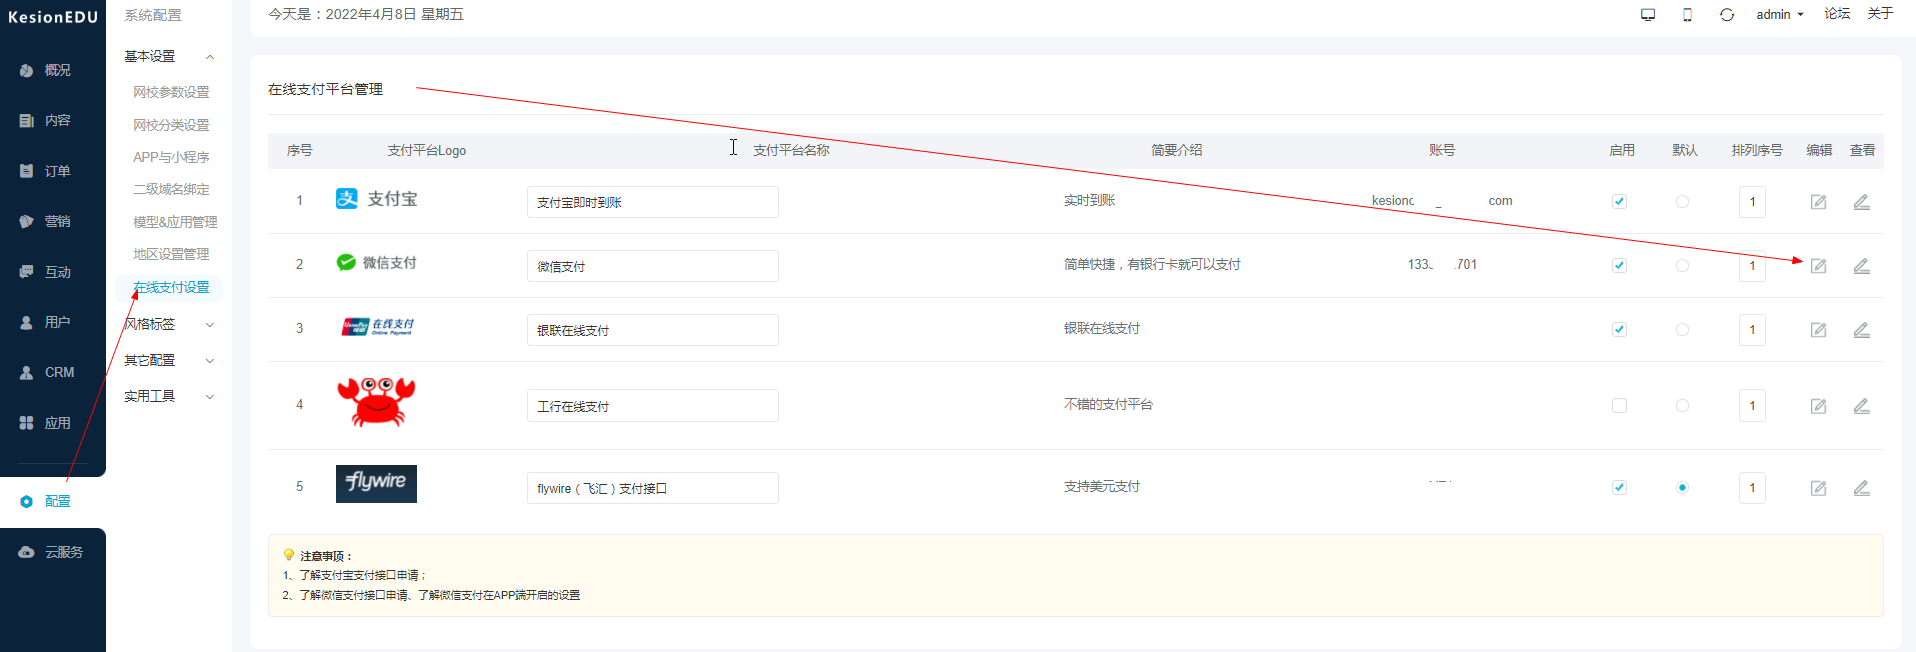This screenshot has width=1916, height=652.
Task: Click the view pencil icon for 支付宝 row
Action: (x=1861, y=202)
